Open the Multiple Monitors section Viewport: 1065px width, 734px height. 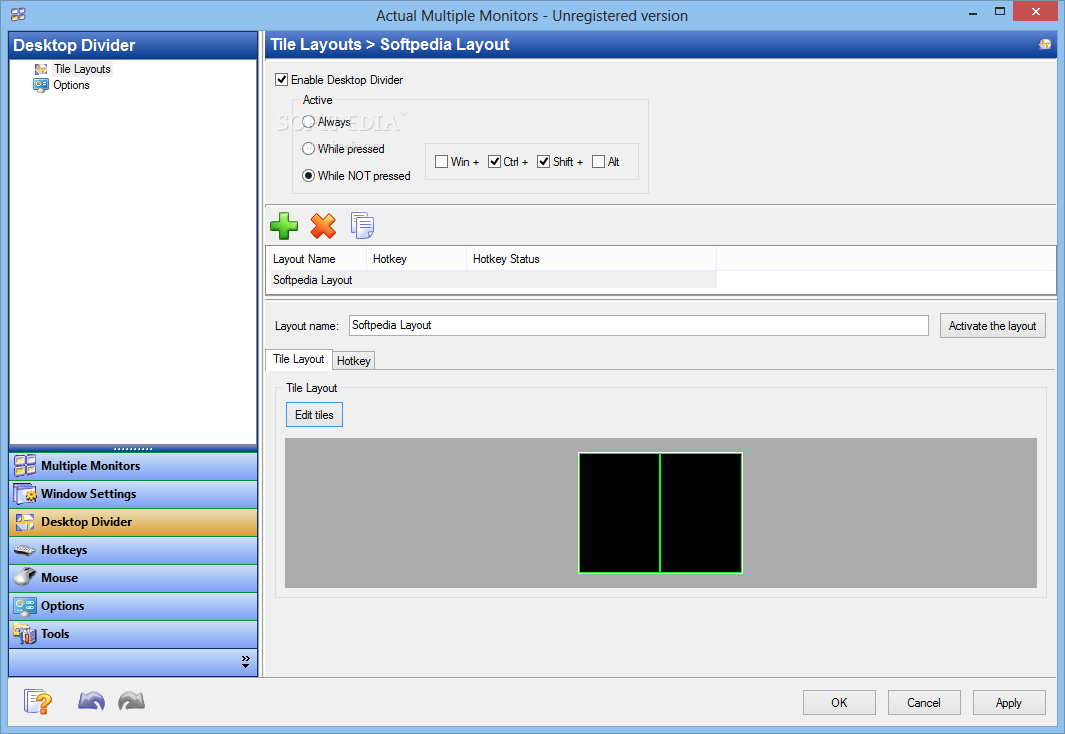(133, 466)
